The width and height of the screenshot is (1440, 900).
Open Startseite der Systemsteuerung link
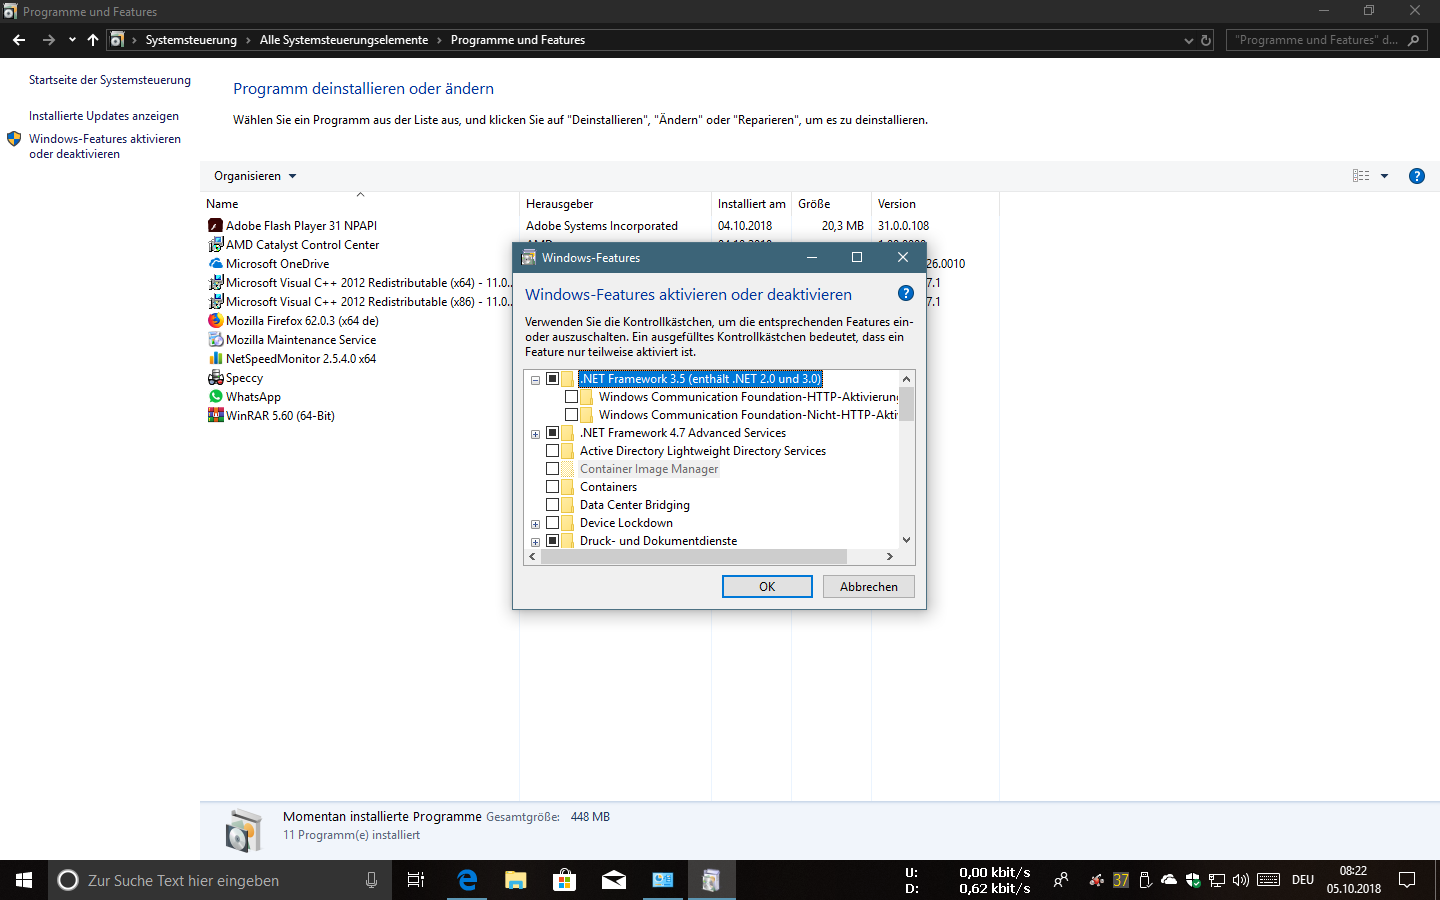click(110, 80)
